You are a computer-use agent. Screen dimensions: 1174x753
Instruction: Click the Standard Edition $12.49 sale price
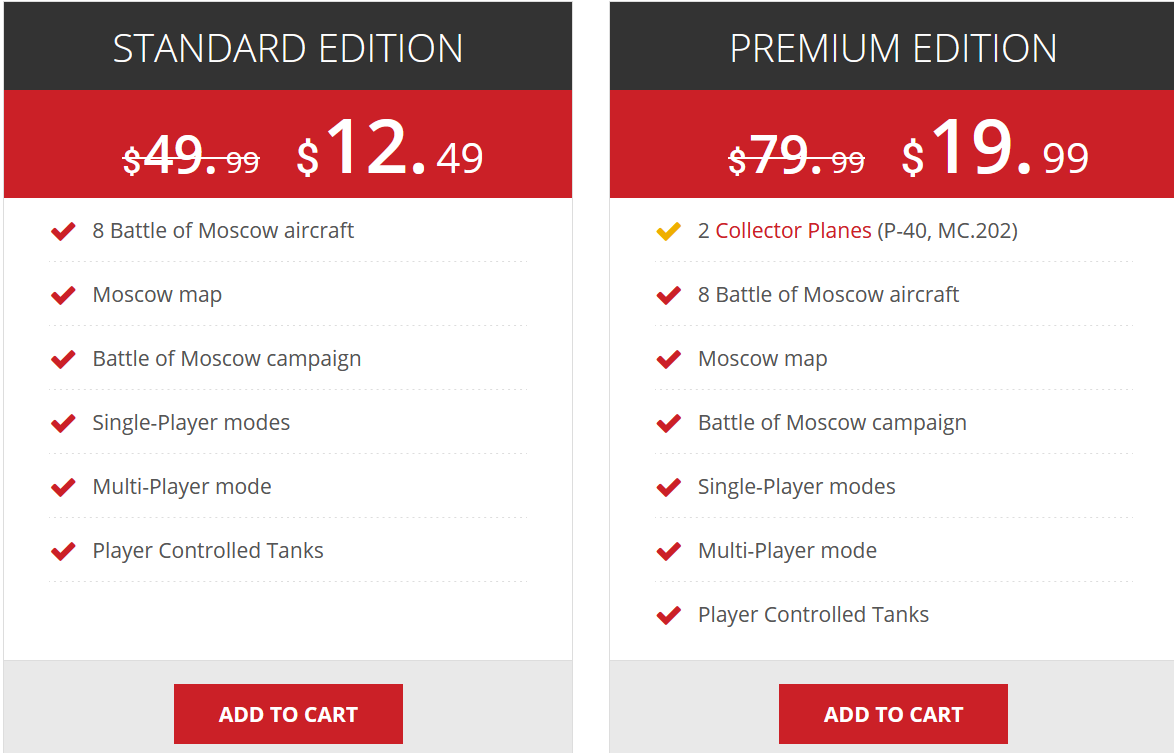point(390,150)
